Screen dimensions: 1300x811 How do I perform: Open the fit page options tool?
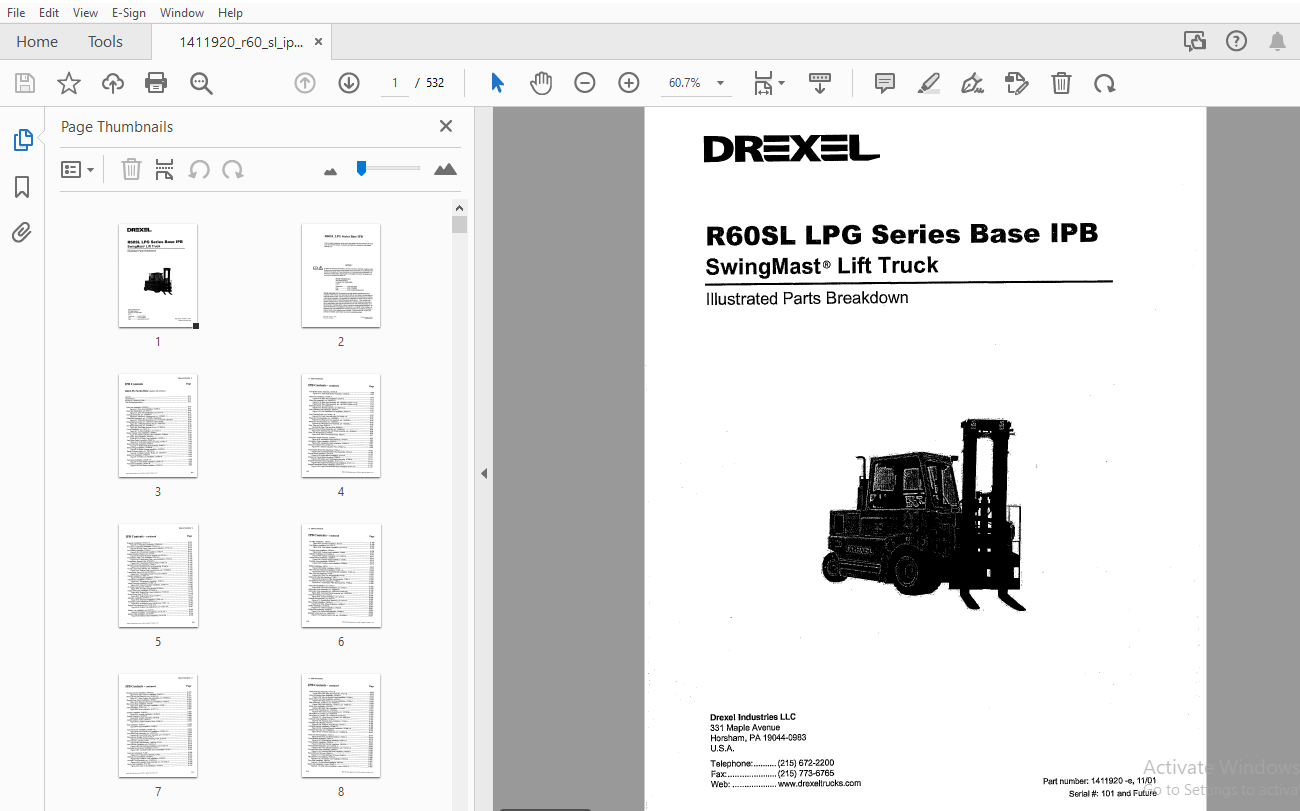[763, 83]
